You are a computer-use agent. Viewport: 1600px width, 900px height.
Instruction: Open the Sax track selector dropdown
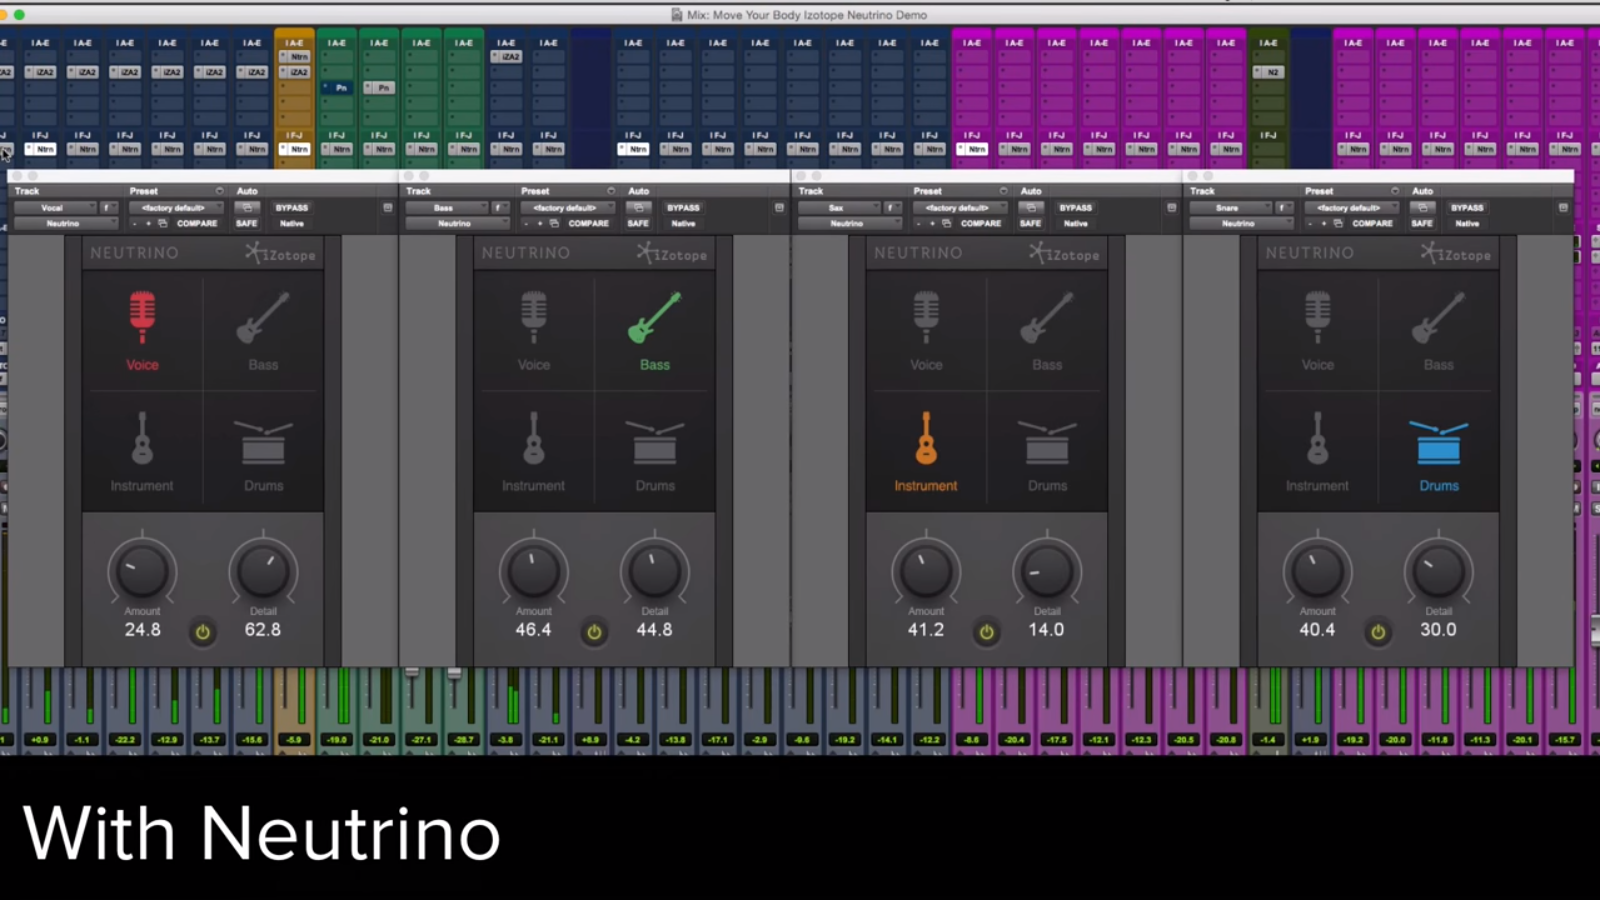tap(838, 208)
